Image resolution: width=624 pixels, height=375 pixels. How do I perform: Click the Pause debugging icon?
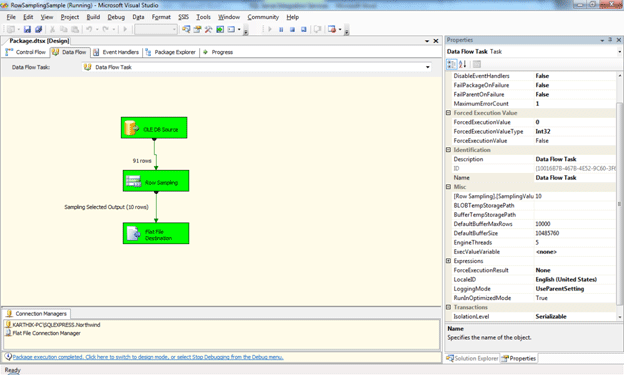(x=281, y=29)
